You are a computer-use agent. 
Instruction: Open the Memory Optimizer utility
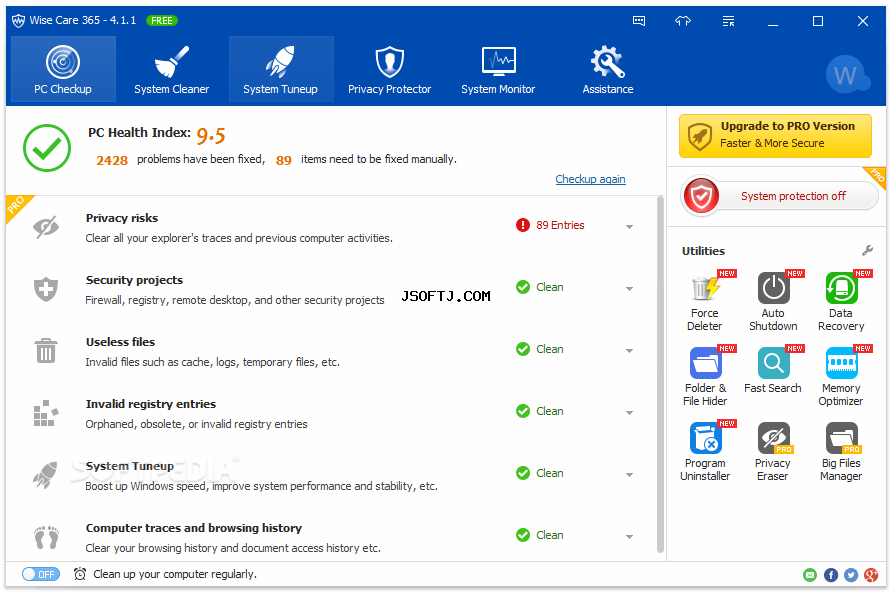pos(841,376)
